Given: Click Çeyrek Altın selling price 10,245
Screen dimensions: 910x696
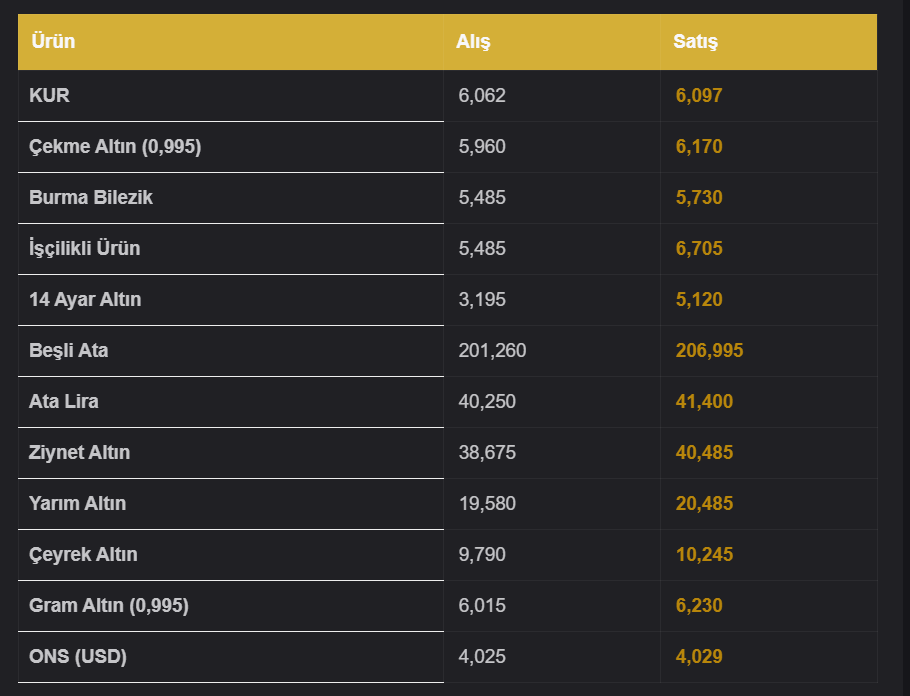Looking at the screenshot, I should (x=704, y=554).
